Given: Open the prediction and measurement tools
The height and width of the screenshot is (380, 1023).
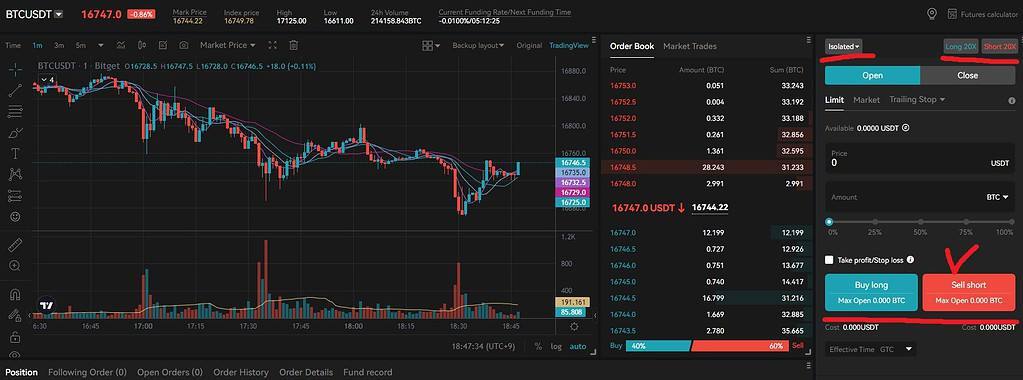Looking at the screenshot, I should [15, 195].
